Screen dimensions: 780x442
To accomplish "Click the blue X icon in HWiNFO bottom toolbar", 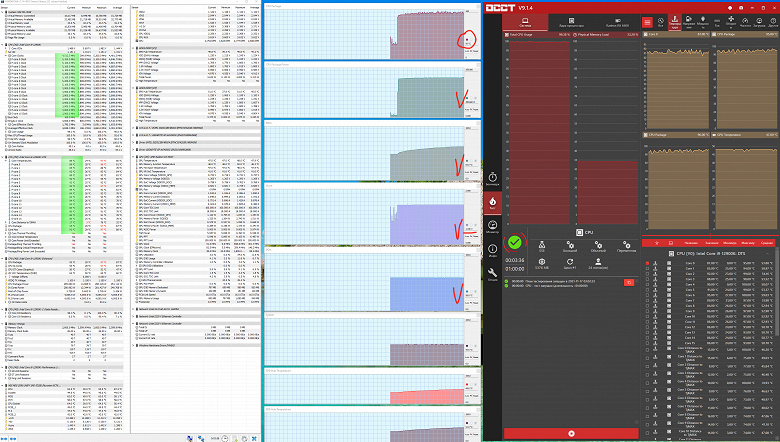I will click(x=254, y=439).
